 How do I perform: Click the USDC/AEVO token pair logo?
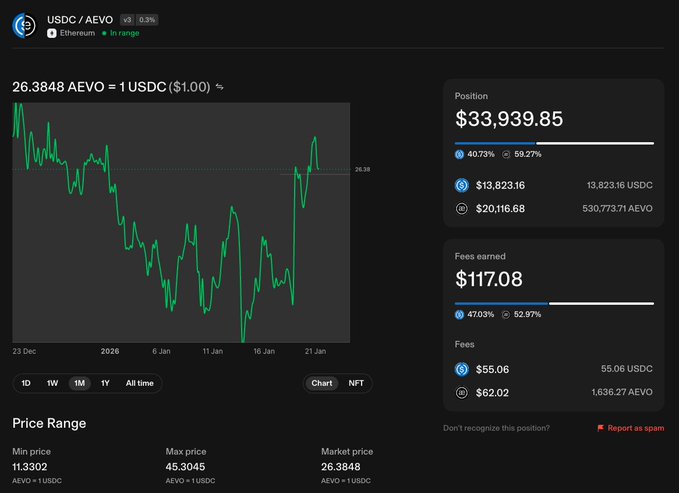[25, 25]
